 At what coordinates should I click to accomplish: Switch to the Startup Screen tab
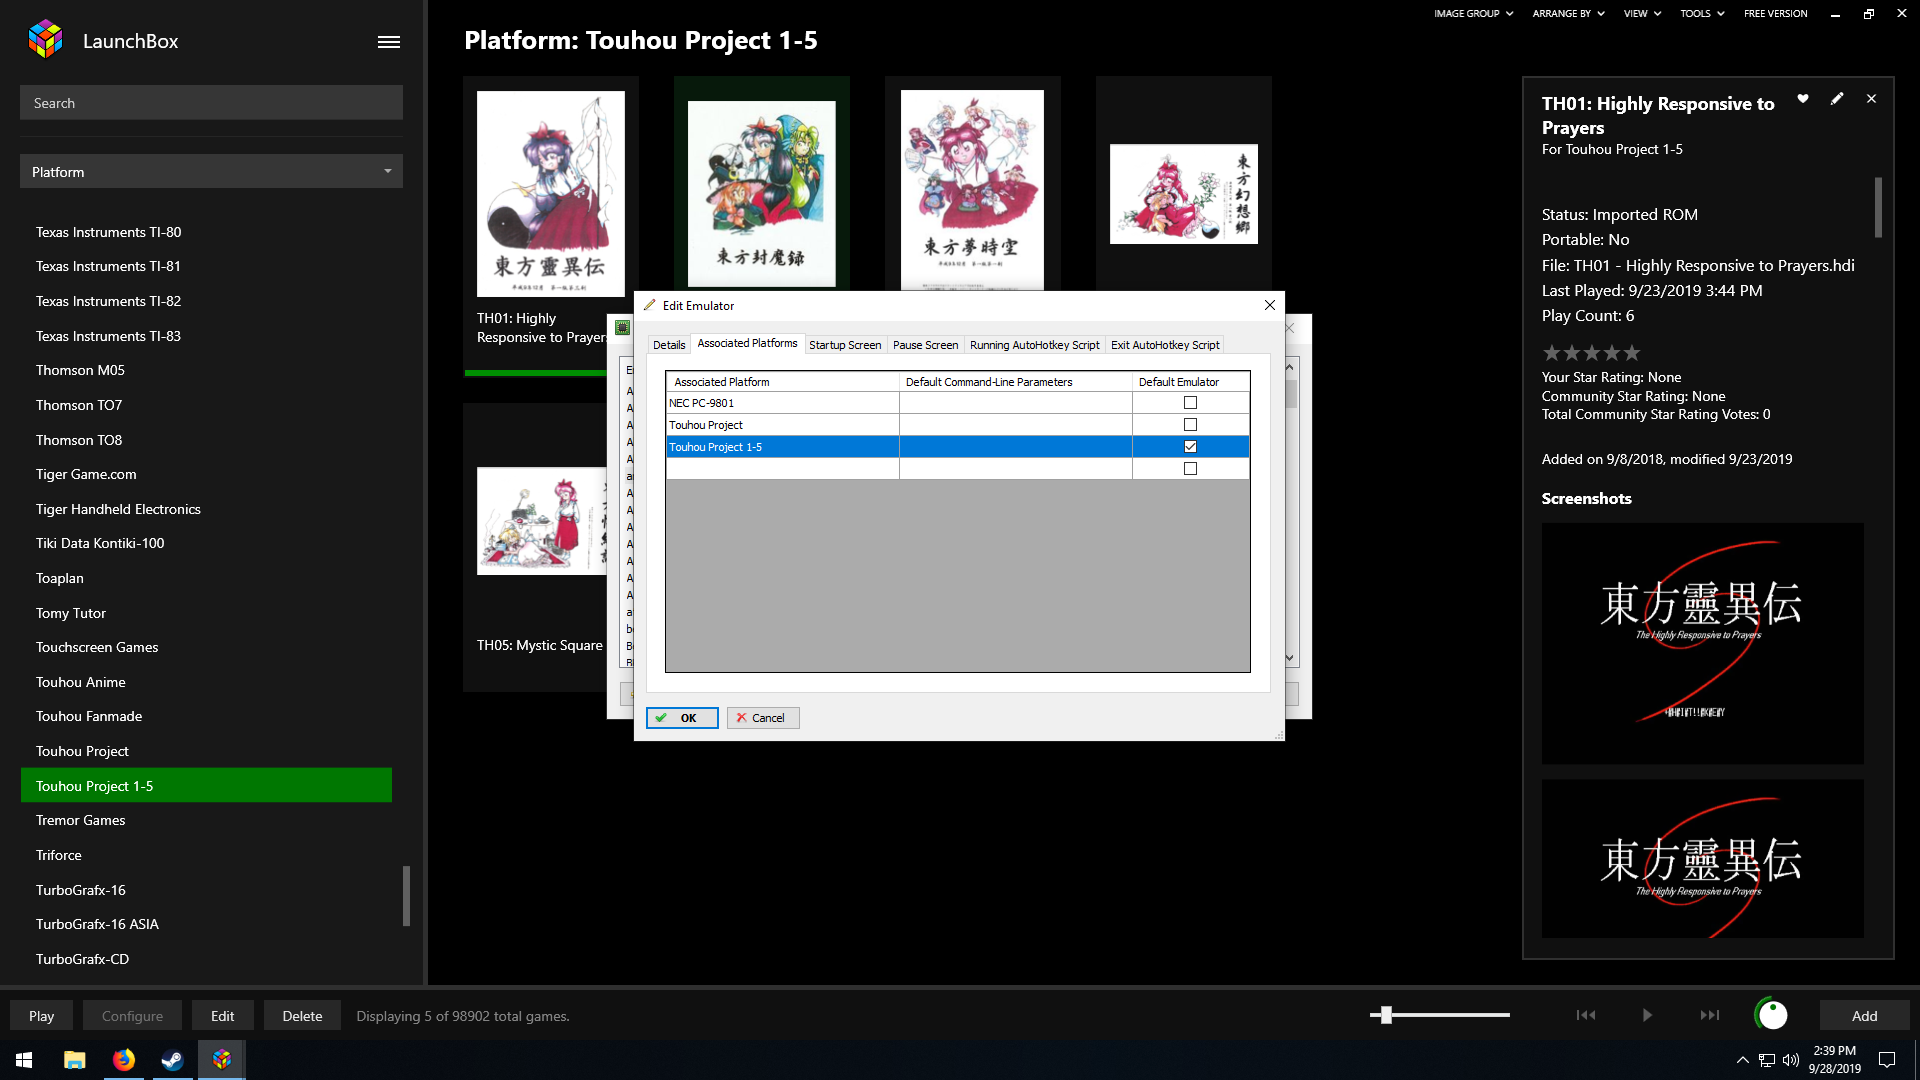coord(845,345)
